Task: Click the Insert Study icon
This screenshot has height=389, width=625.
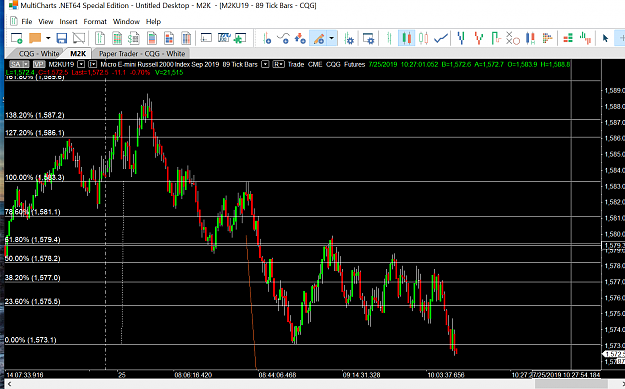Action: (283, 38)
